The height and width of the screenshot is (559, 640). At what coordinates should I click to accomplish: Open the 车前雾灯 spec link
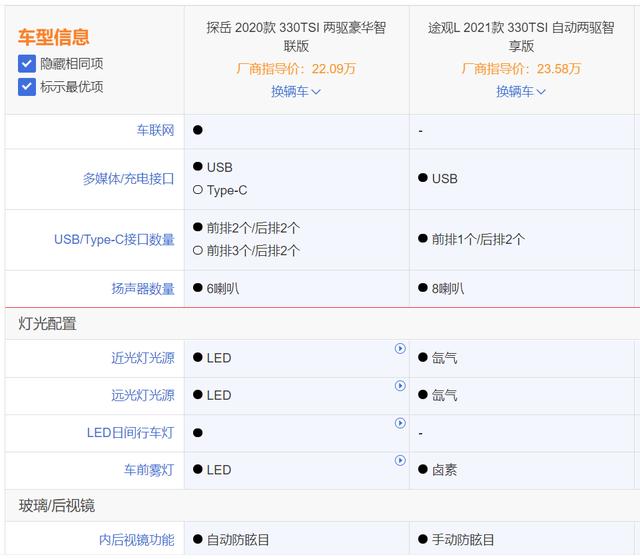(149, 470)
